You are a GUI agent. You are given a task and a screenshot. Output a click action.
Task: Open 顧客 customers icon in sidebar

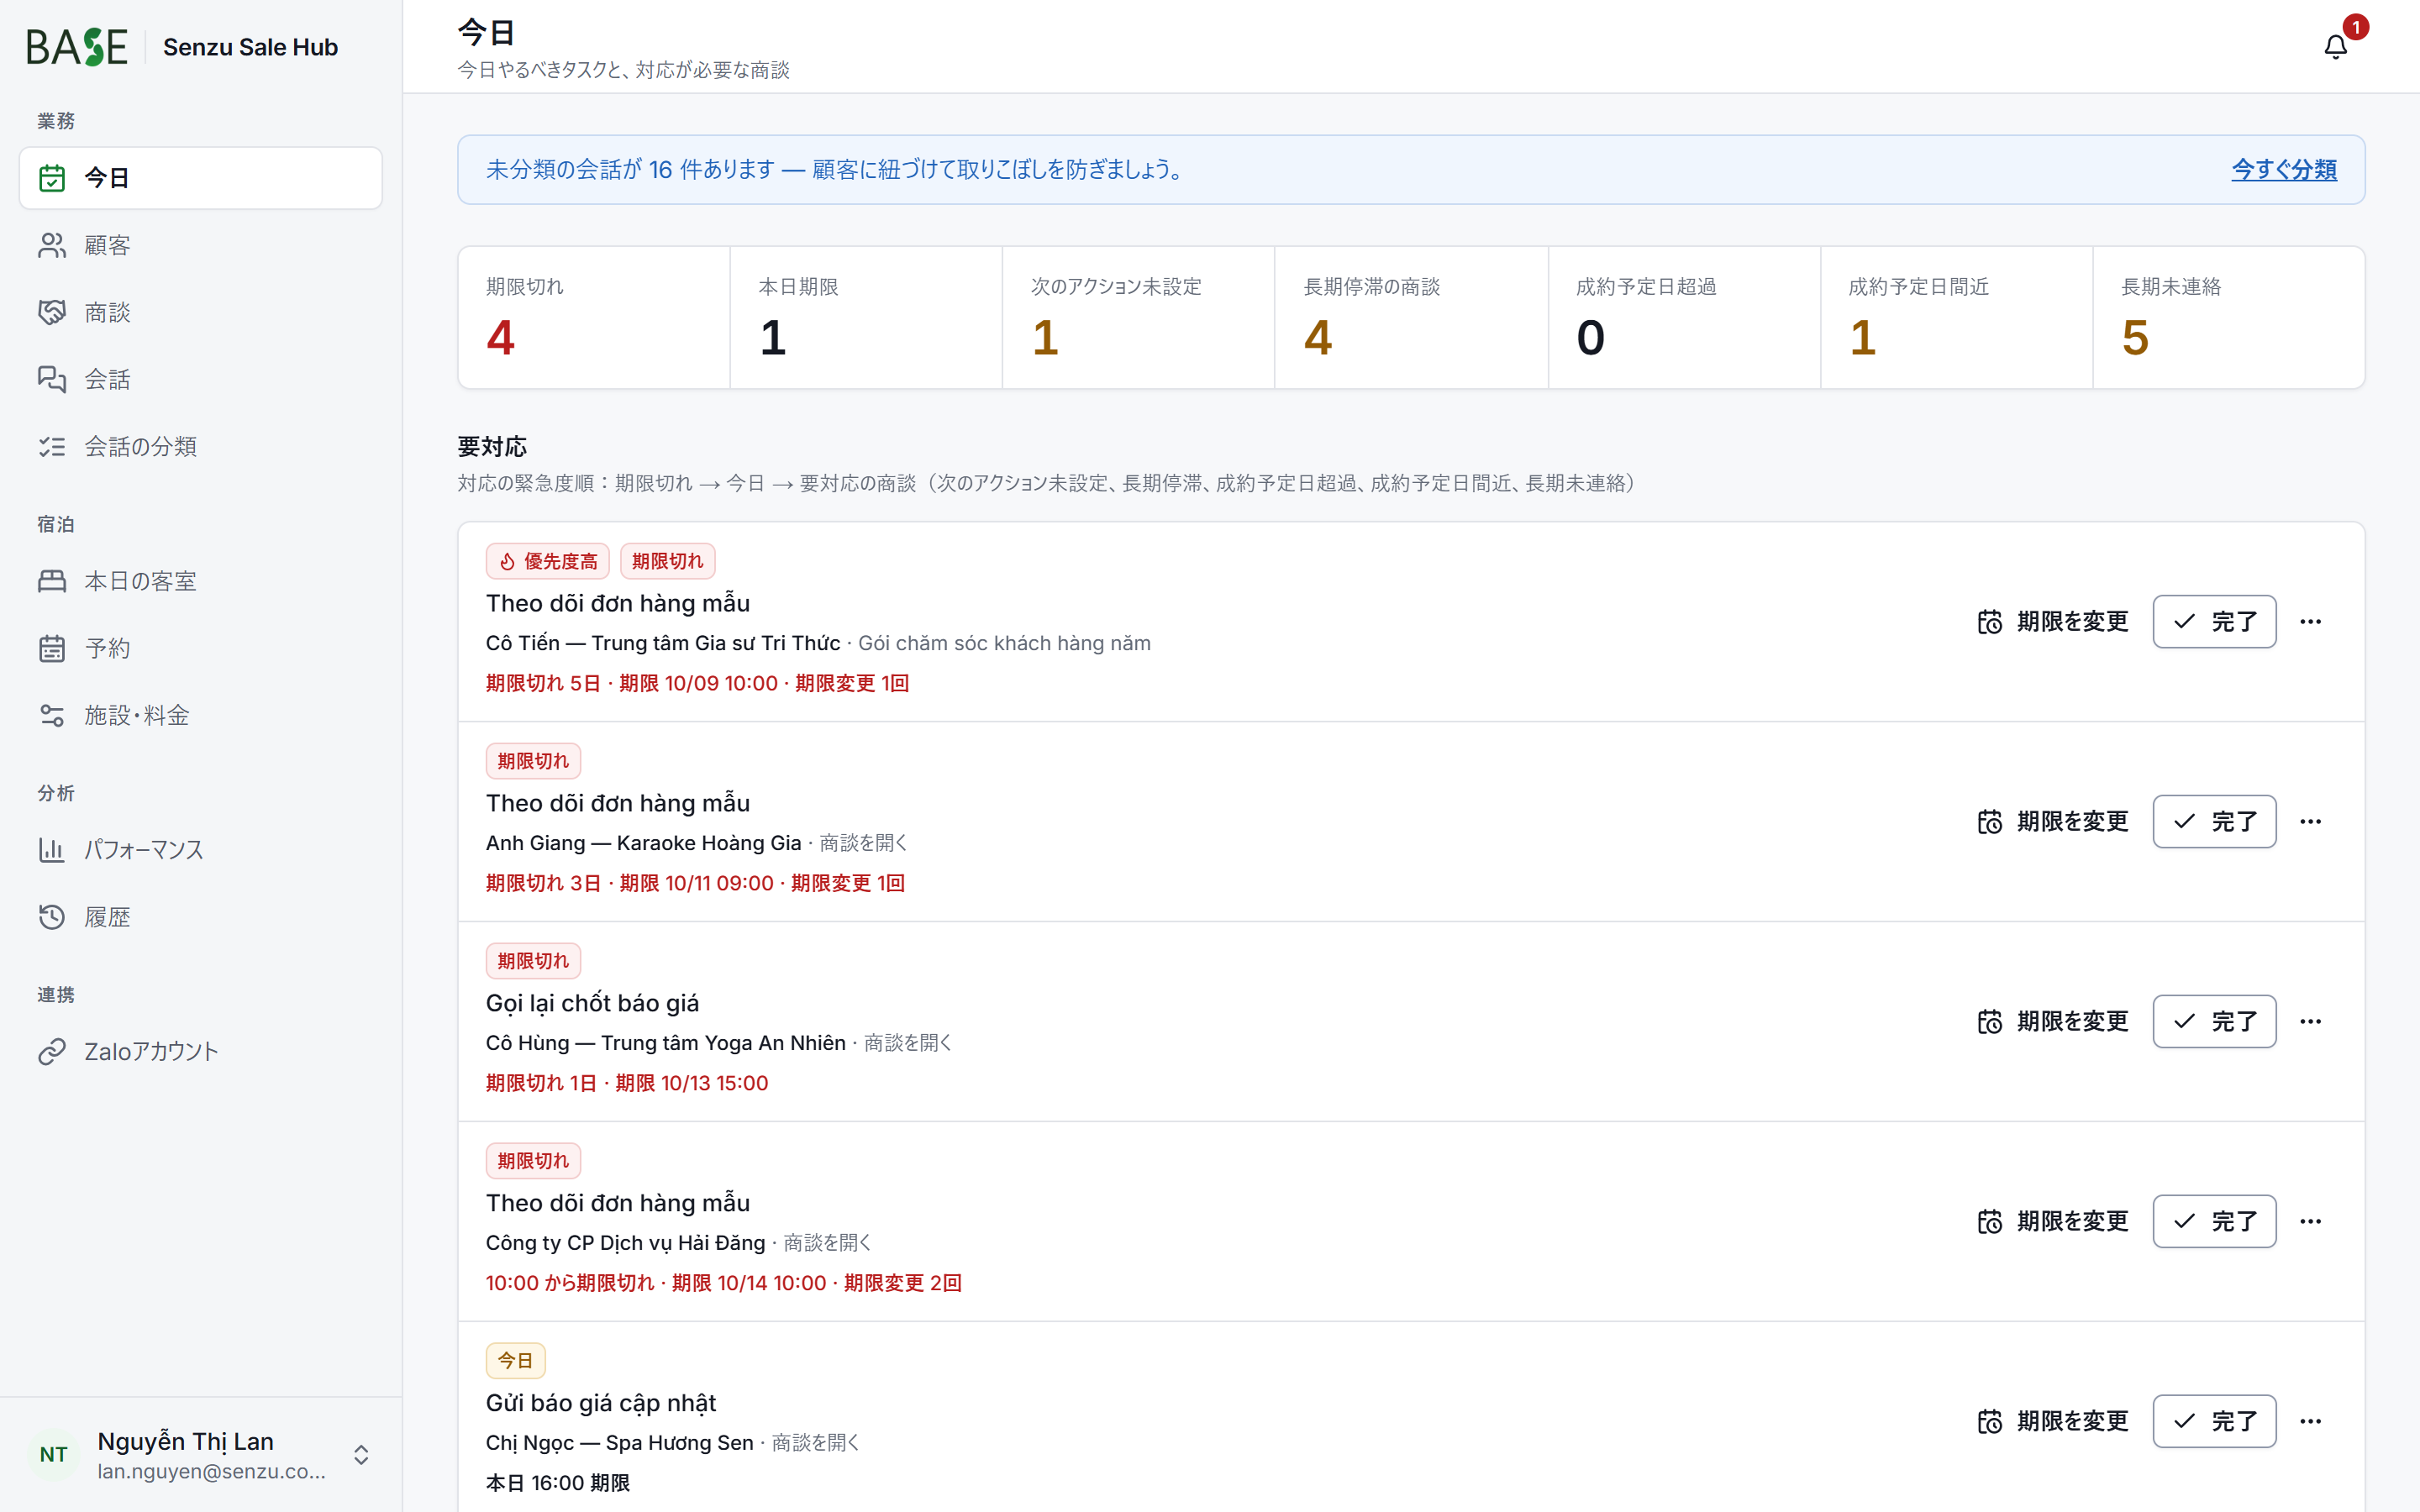(52, 245)
